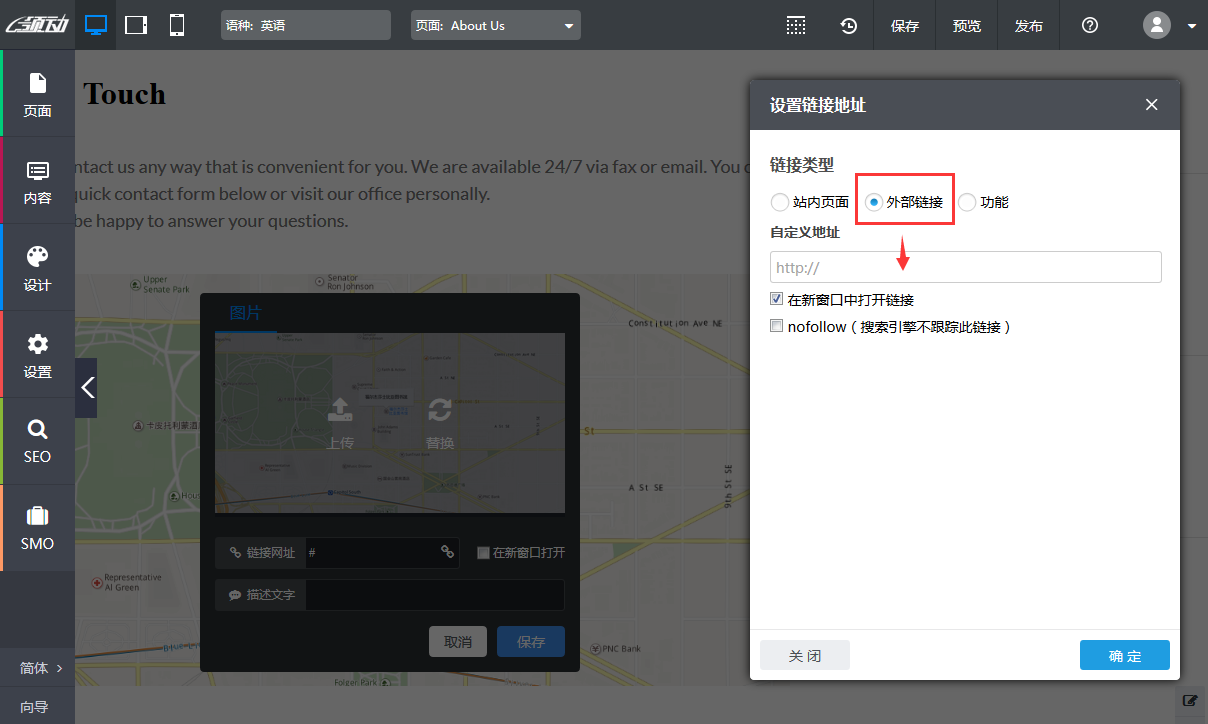
Task: Open the 设计 palette panel
Action: point(37,268)
